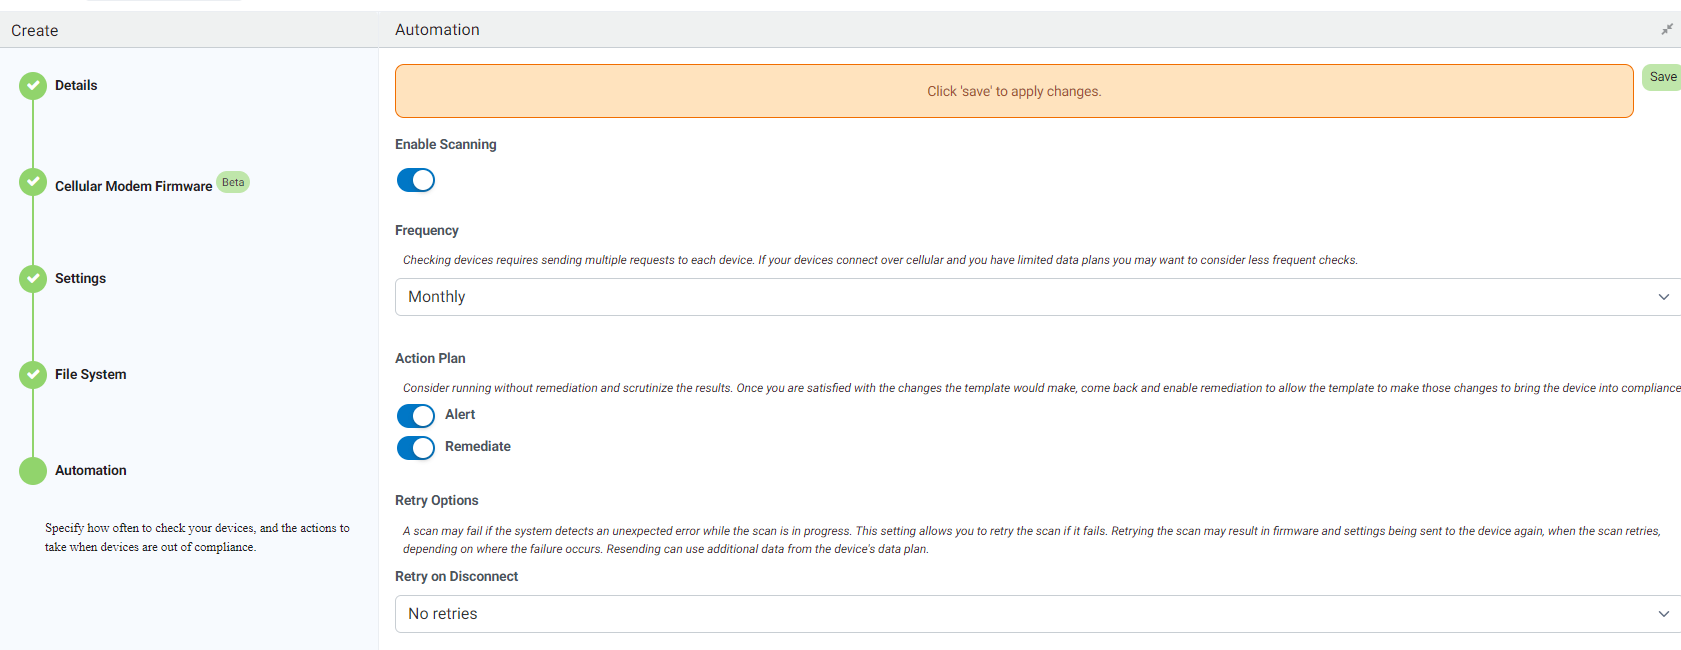Click the Retry on Disconnect label
This screenshot has width=1681, height=650.
[x=456, y=576]
